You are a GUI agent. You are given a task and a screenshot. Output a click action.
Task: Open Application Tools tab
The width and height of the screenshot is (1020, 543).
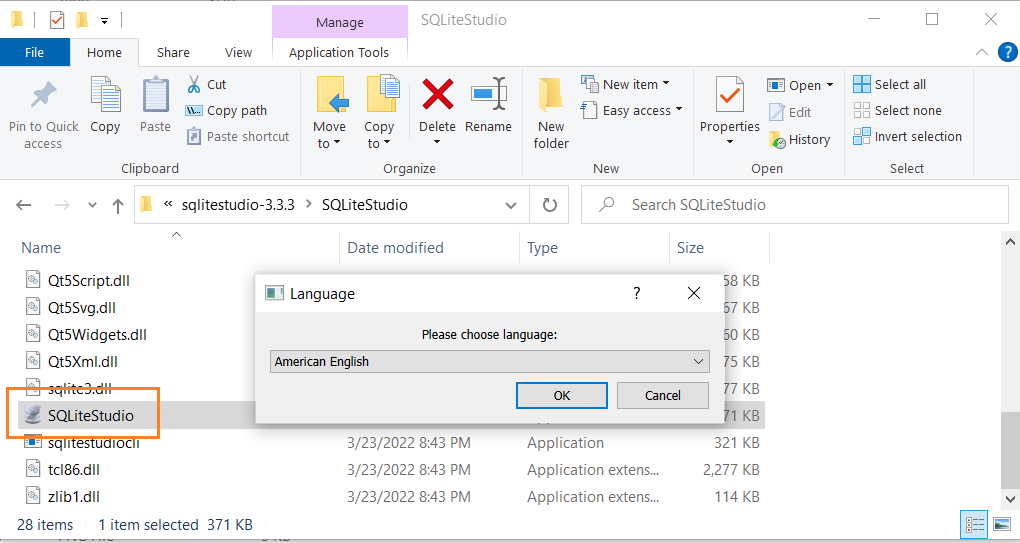click(339, 53)
